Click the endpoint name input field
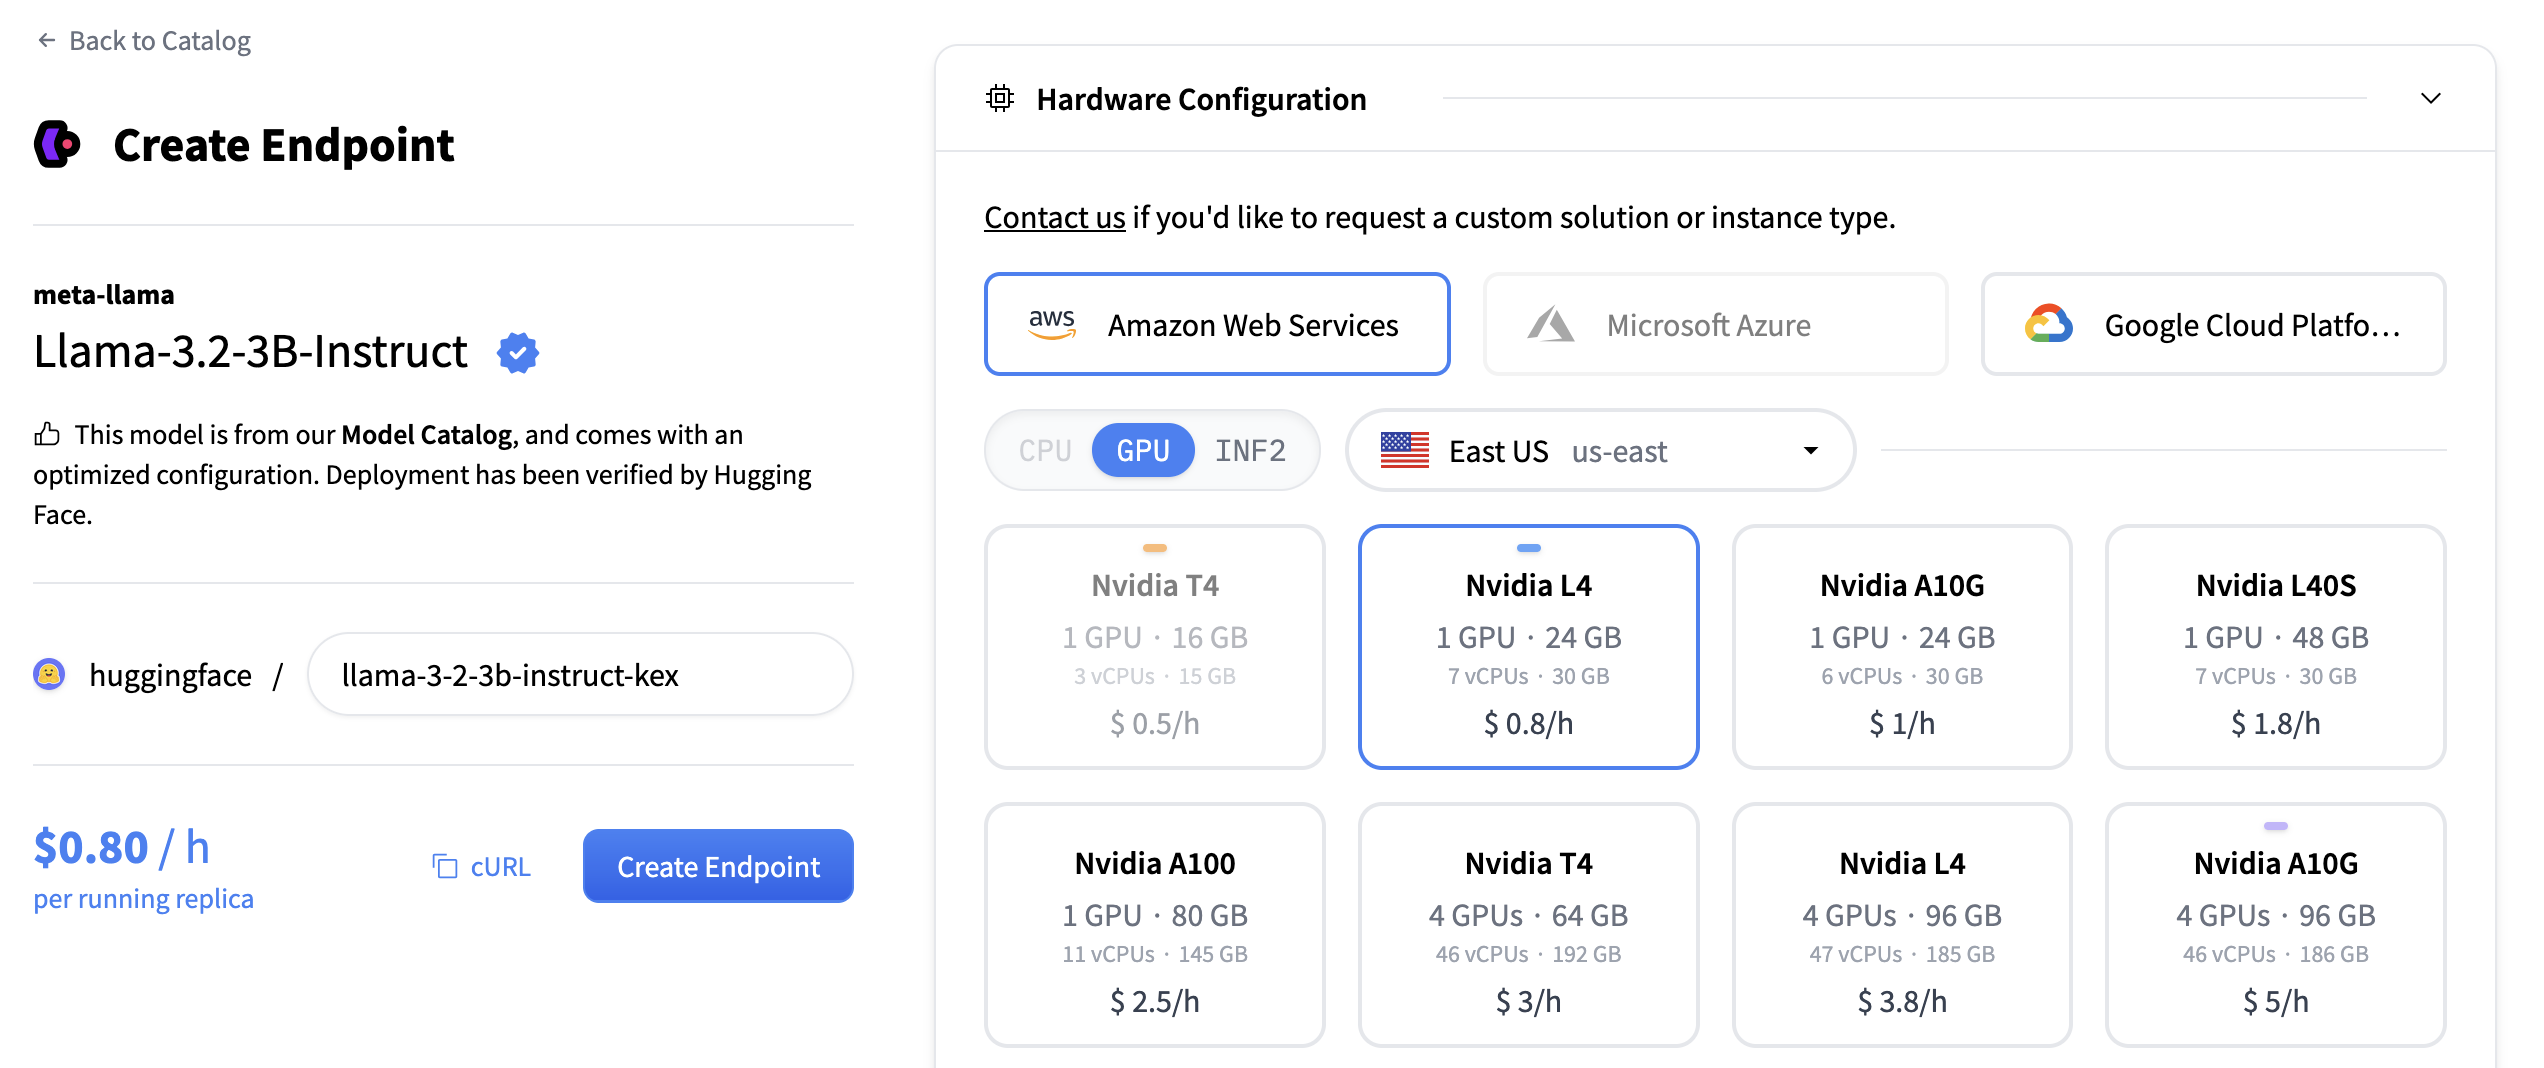 click(x=580, y=674)
